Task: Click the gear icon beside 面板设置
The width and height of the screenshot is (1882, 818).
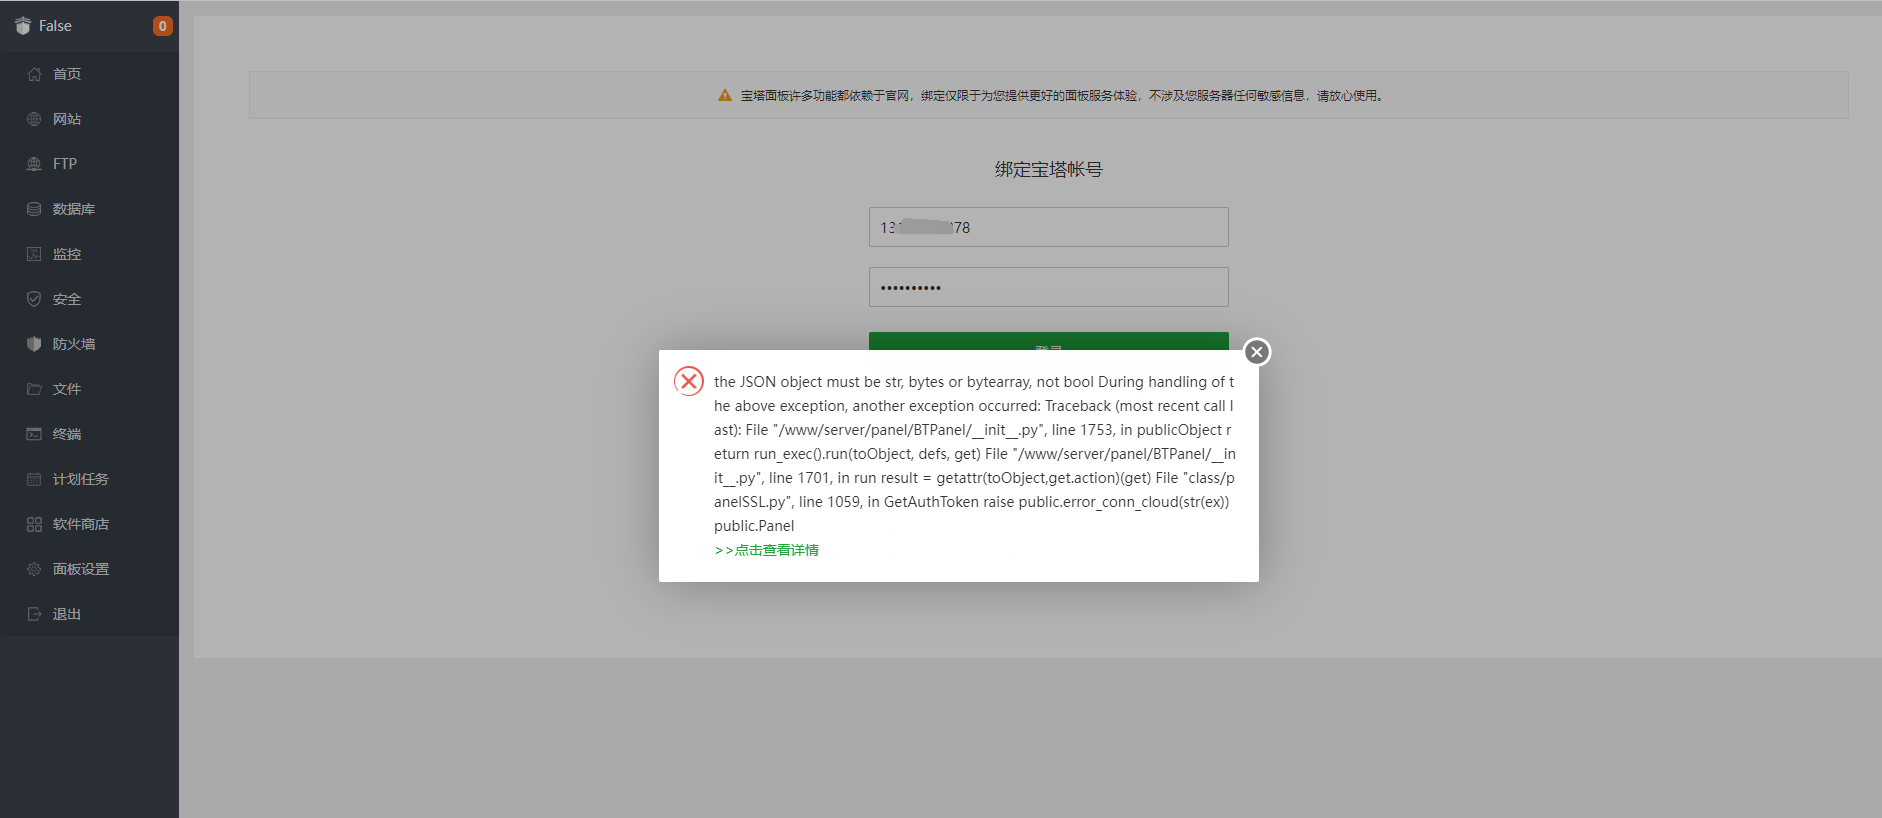Action: pos(34,569)
